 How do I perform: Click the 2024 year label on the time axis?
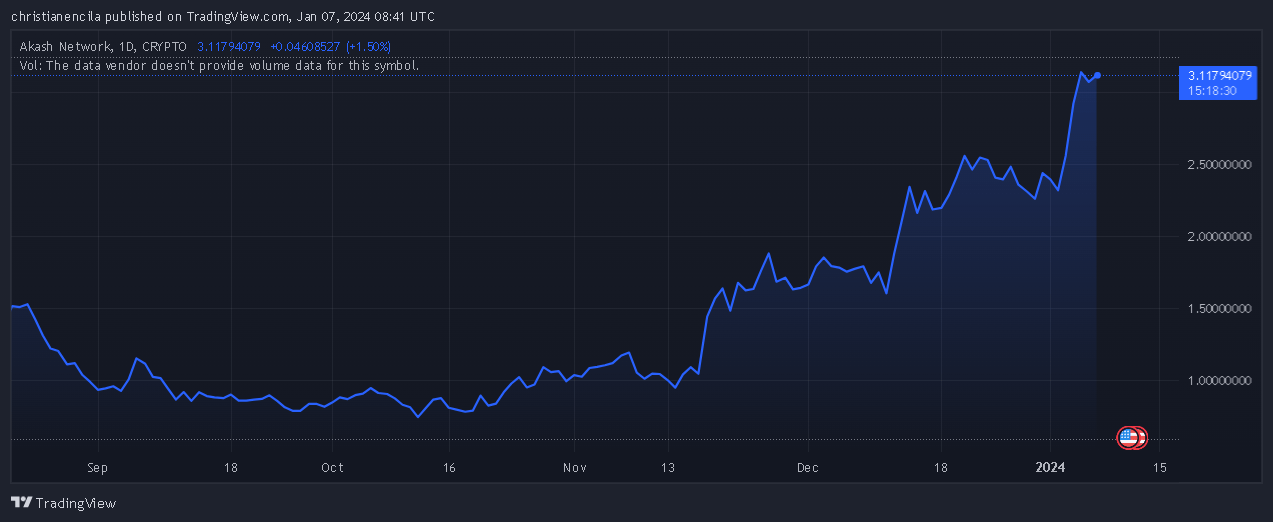[x=1050, y=467]
